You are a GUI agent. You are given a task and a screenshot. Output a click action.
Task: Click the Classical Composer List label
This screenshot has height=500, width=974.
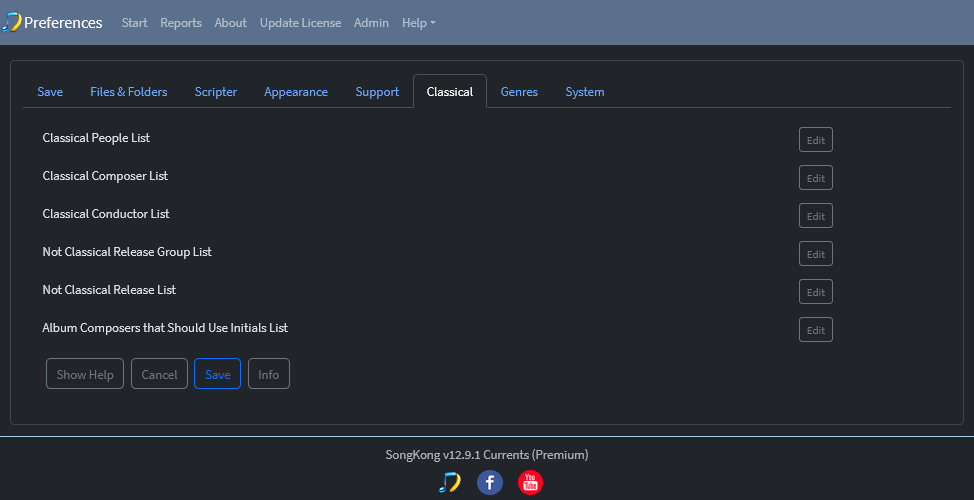point(105,176)
